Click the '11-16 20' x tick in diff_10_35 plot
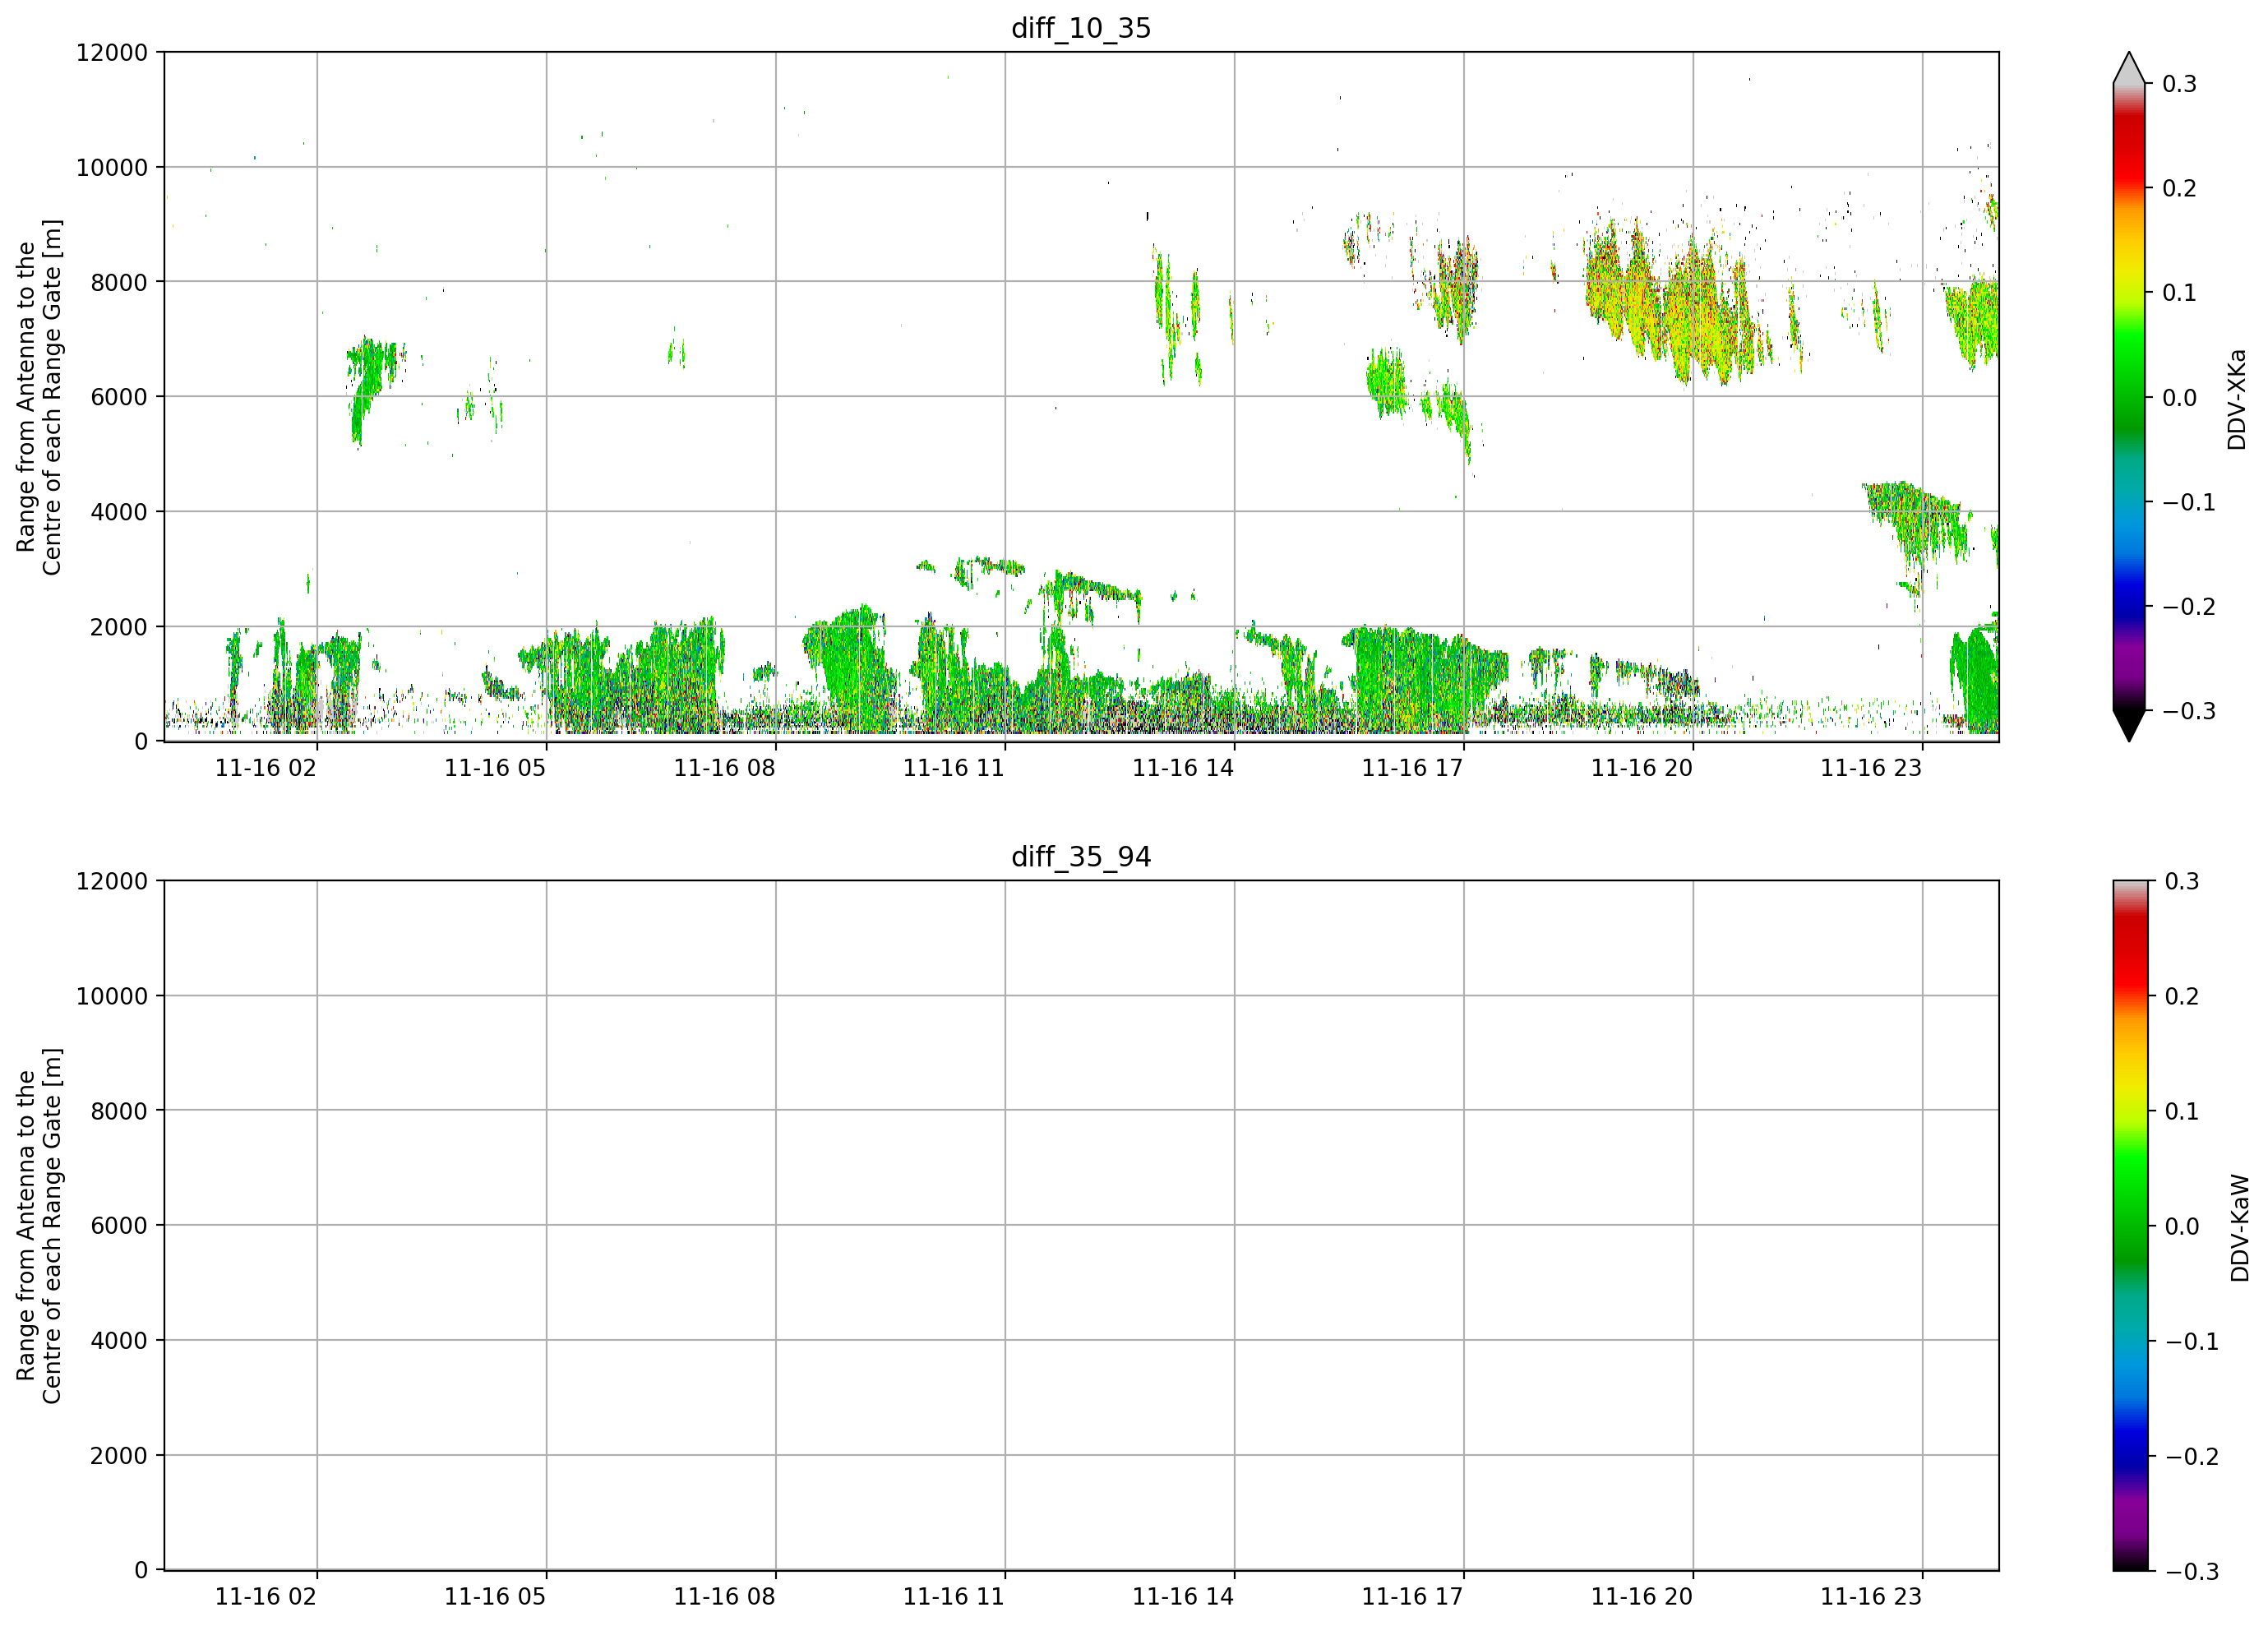 [1642, 768]
